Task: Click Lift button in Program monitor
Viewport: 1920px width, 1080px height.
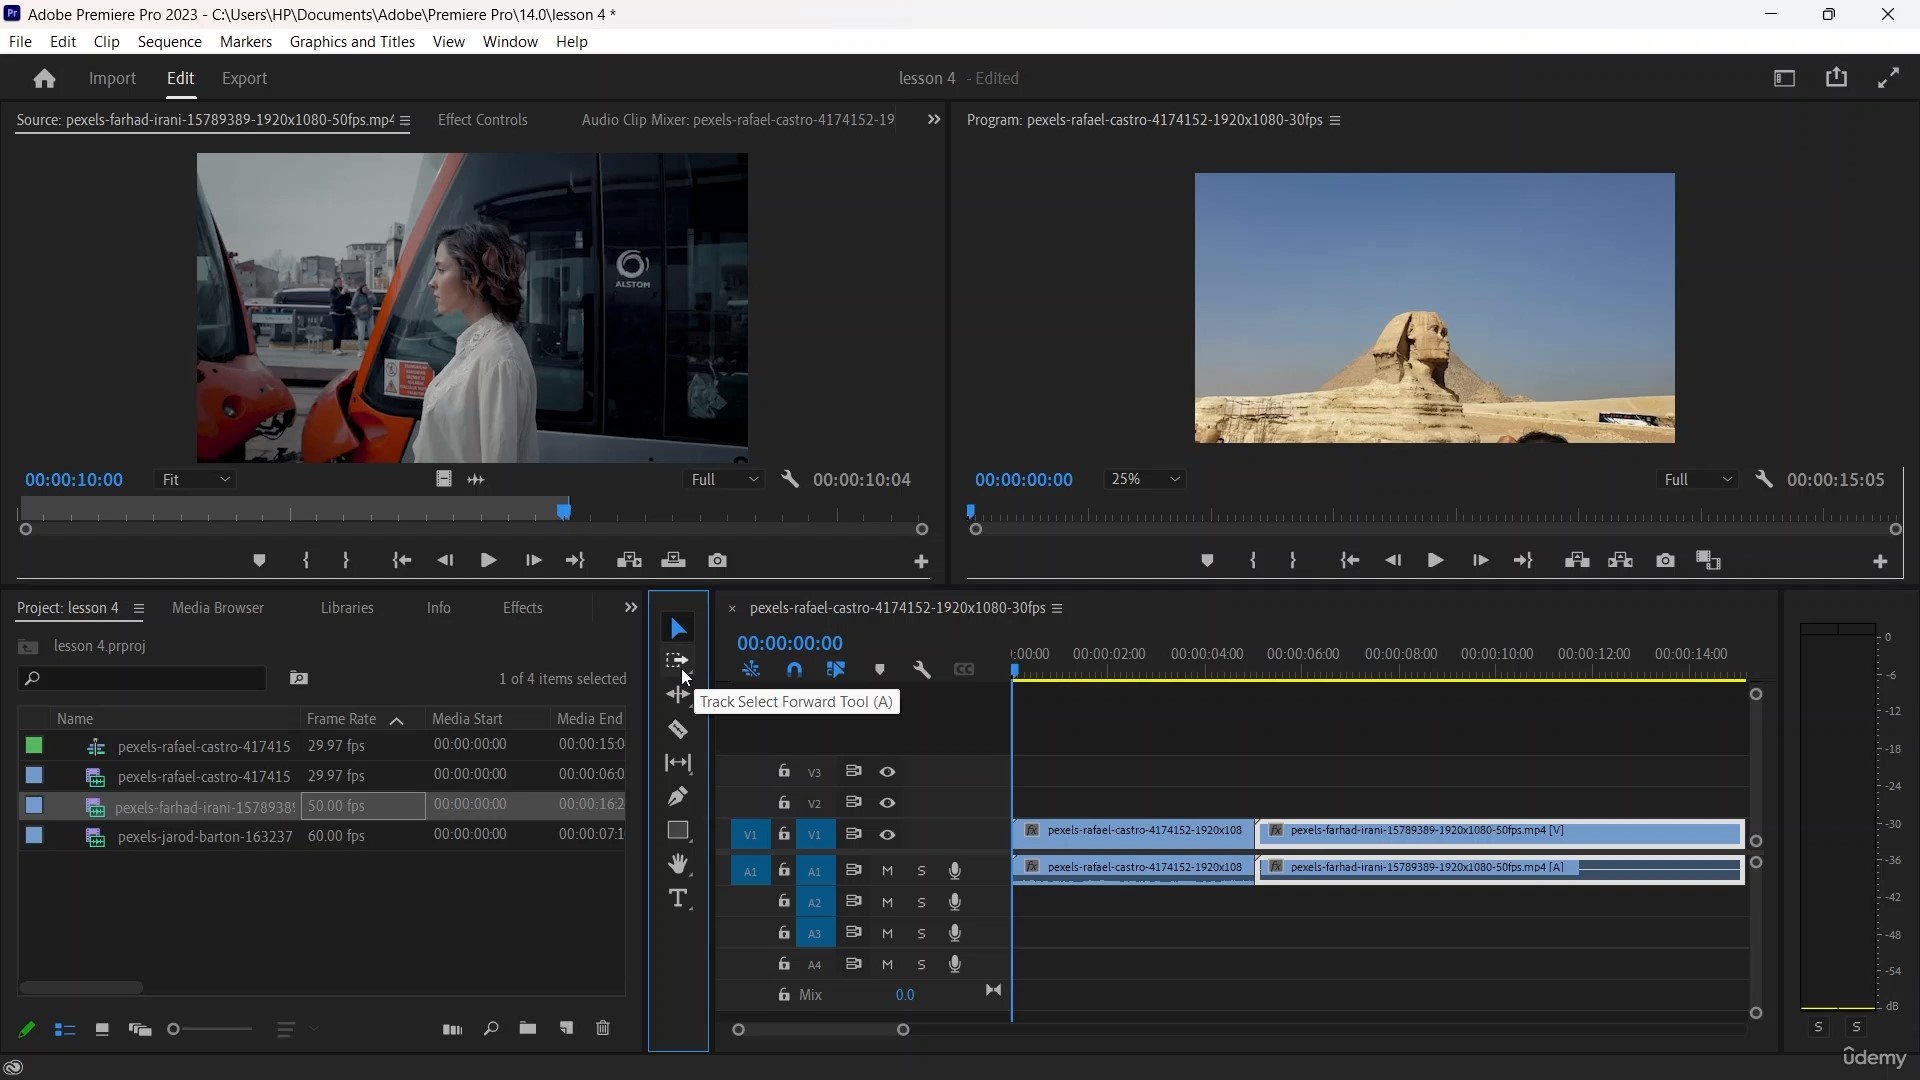Action: 1577,561
